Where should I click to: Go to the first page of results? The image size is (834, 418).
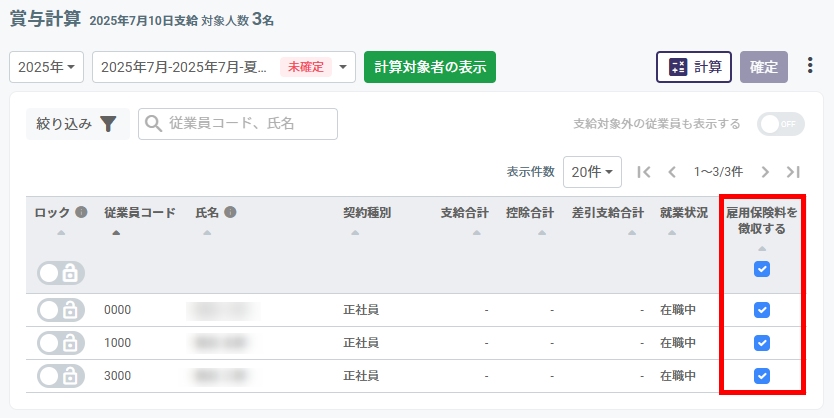(x=644, y=172)
